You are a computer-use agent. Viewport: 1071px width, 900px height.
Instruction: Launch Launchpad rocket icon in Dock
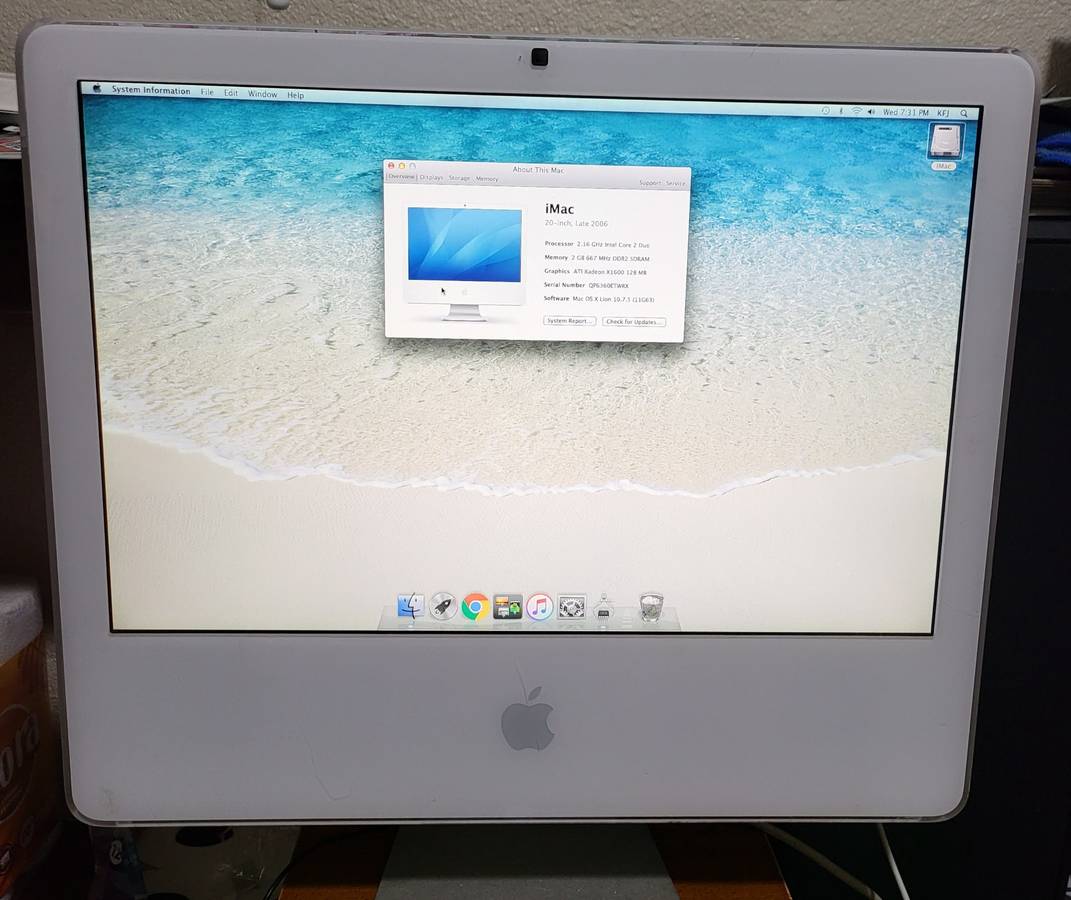[443, 606]
